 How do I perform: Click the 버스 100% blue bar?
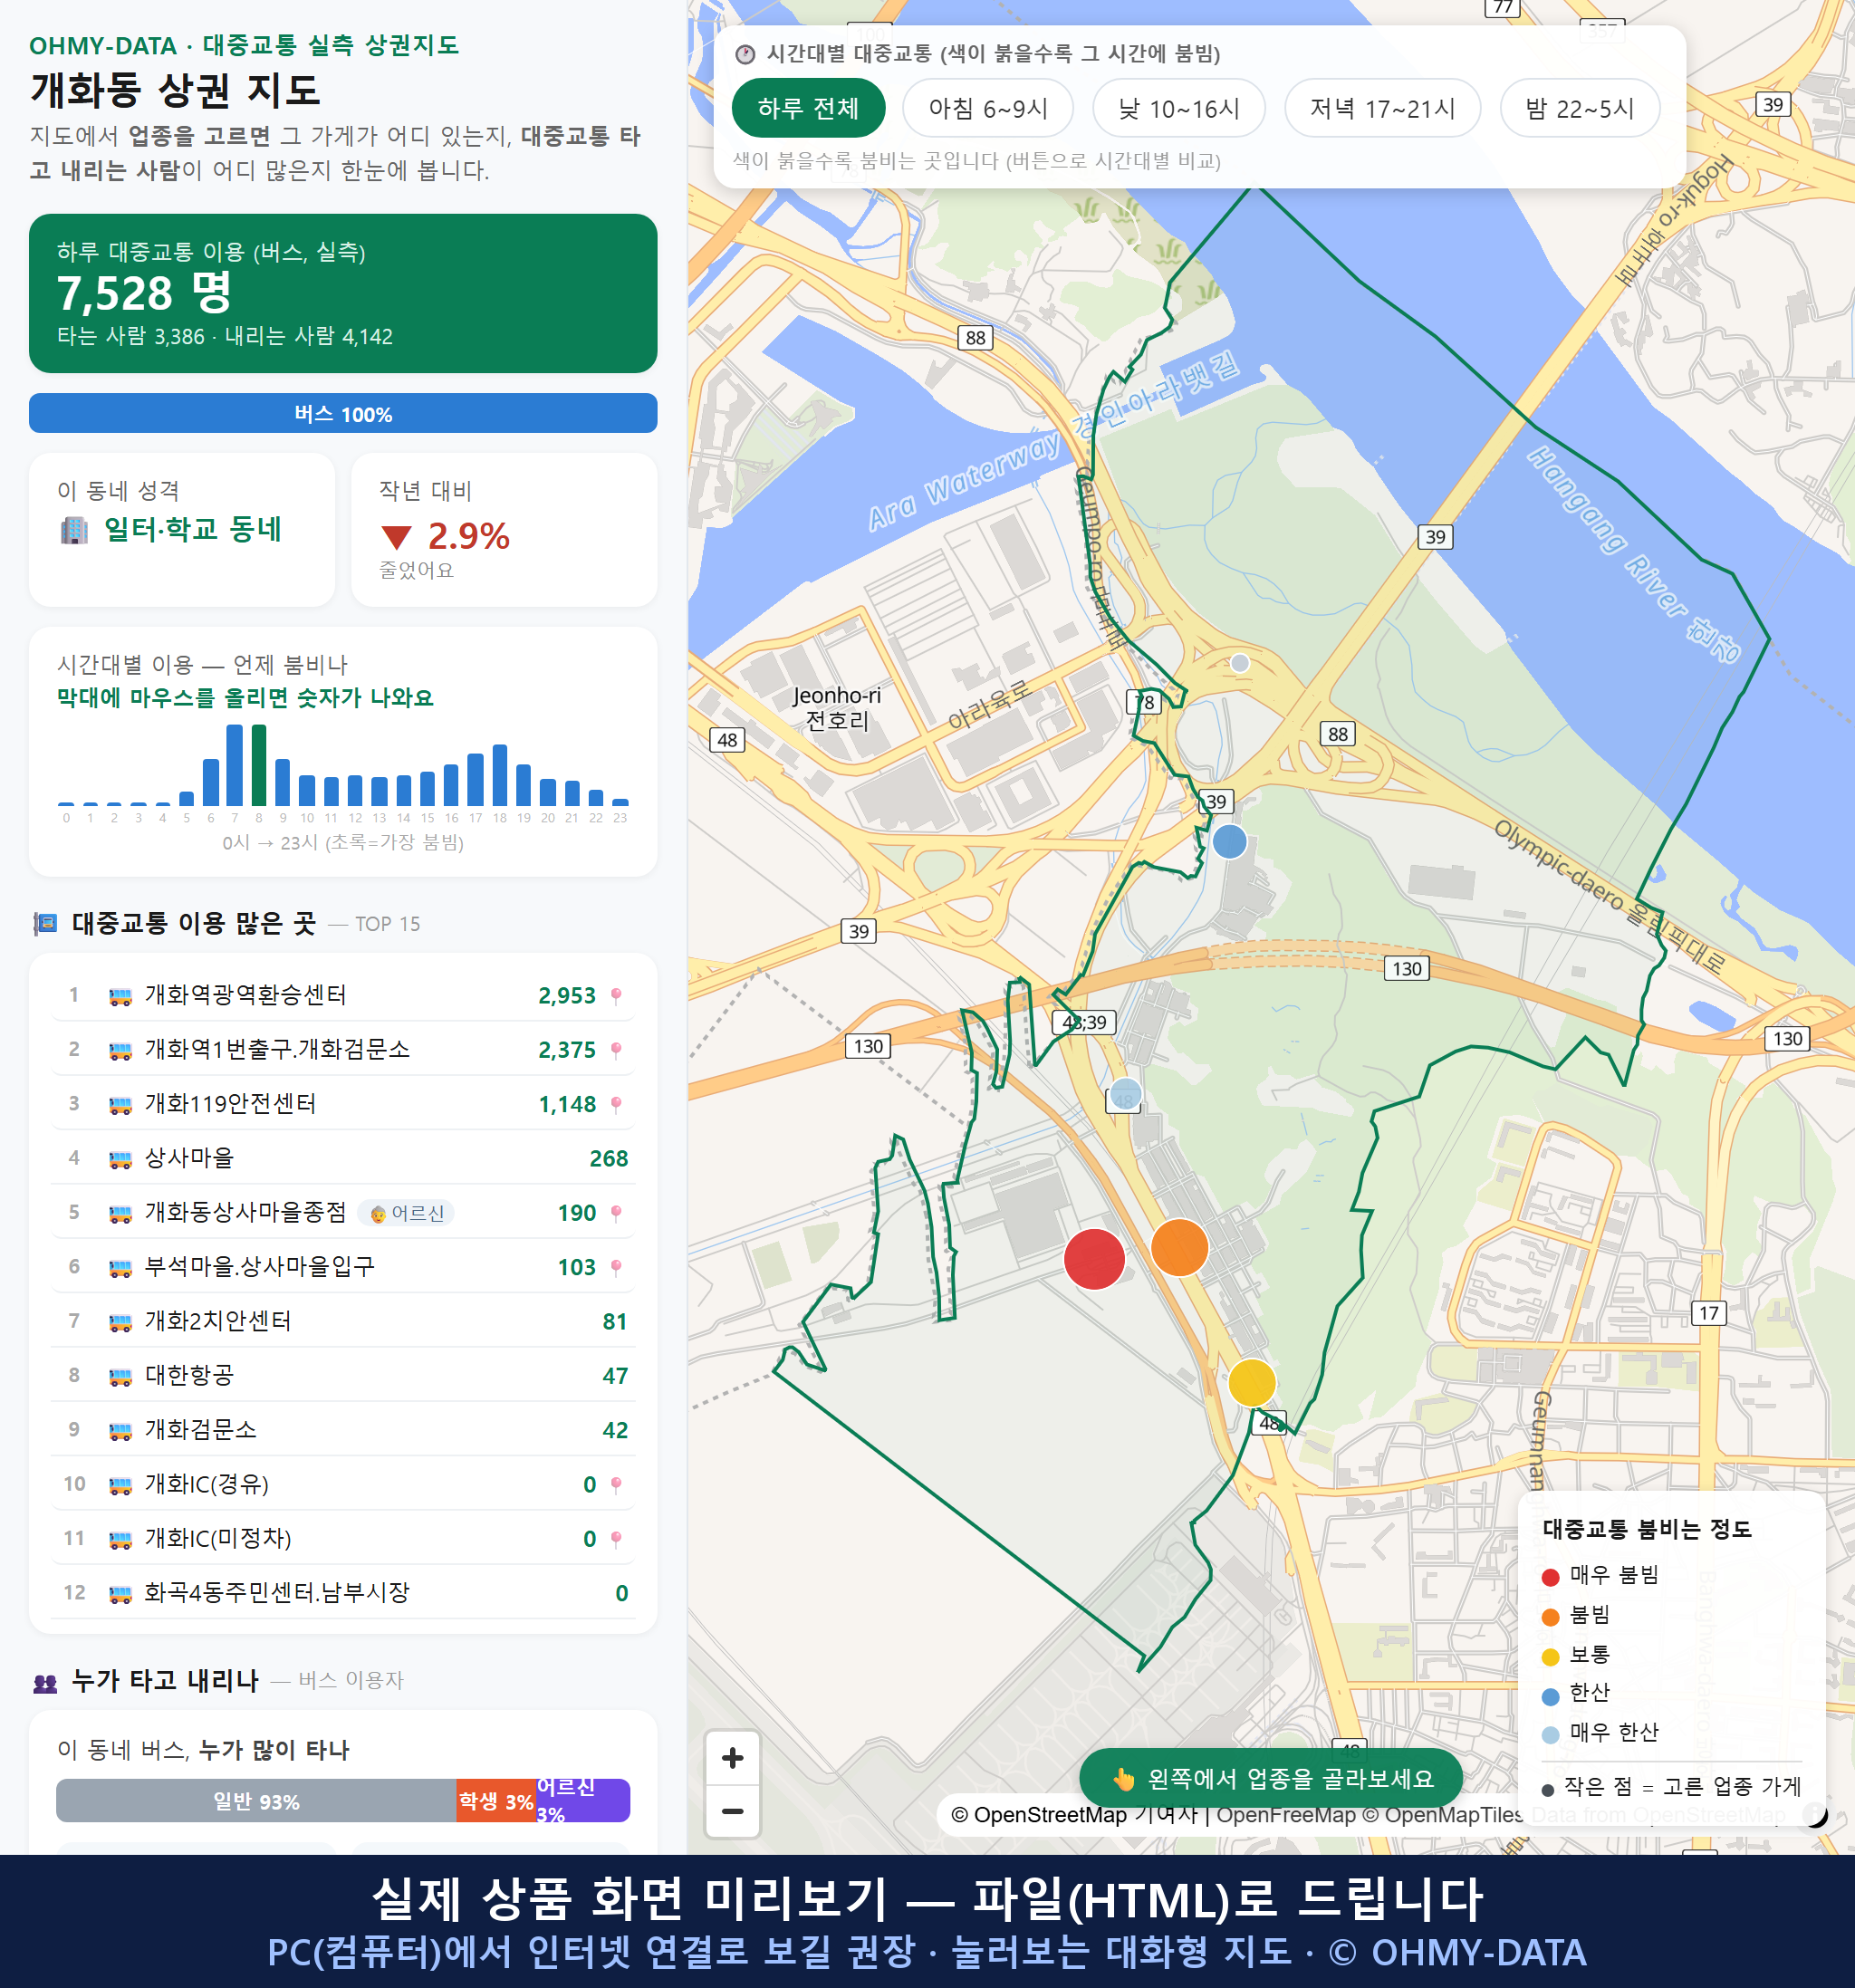[343, 413]
